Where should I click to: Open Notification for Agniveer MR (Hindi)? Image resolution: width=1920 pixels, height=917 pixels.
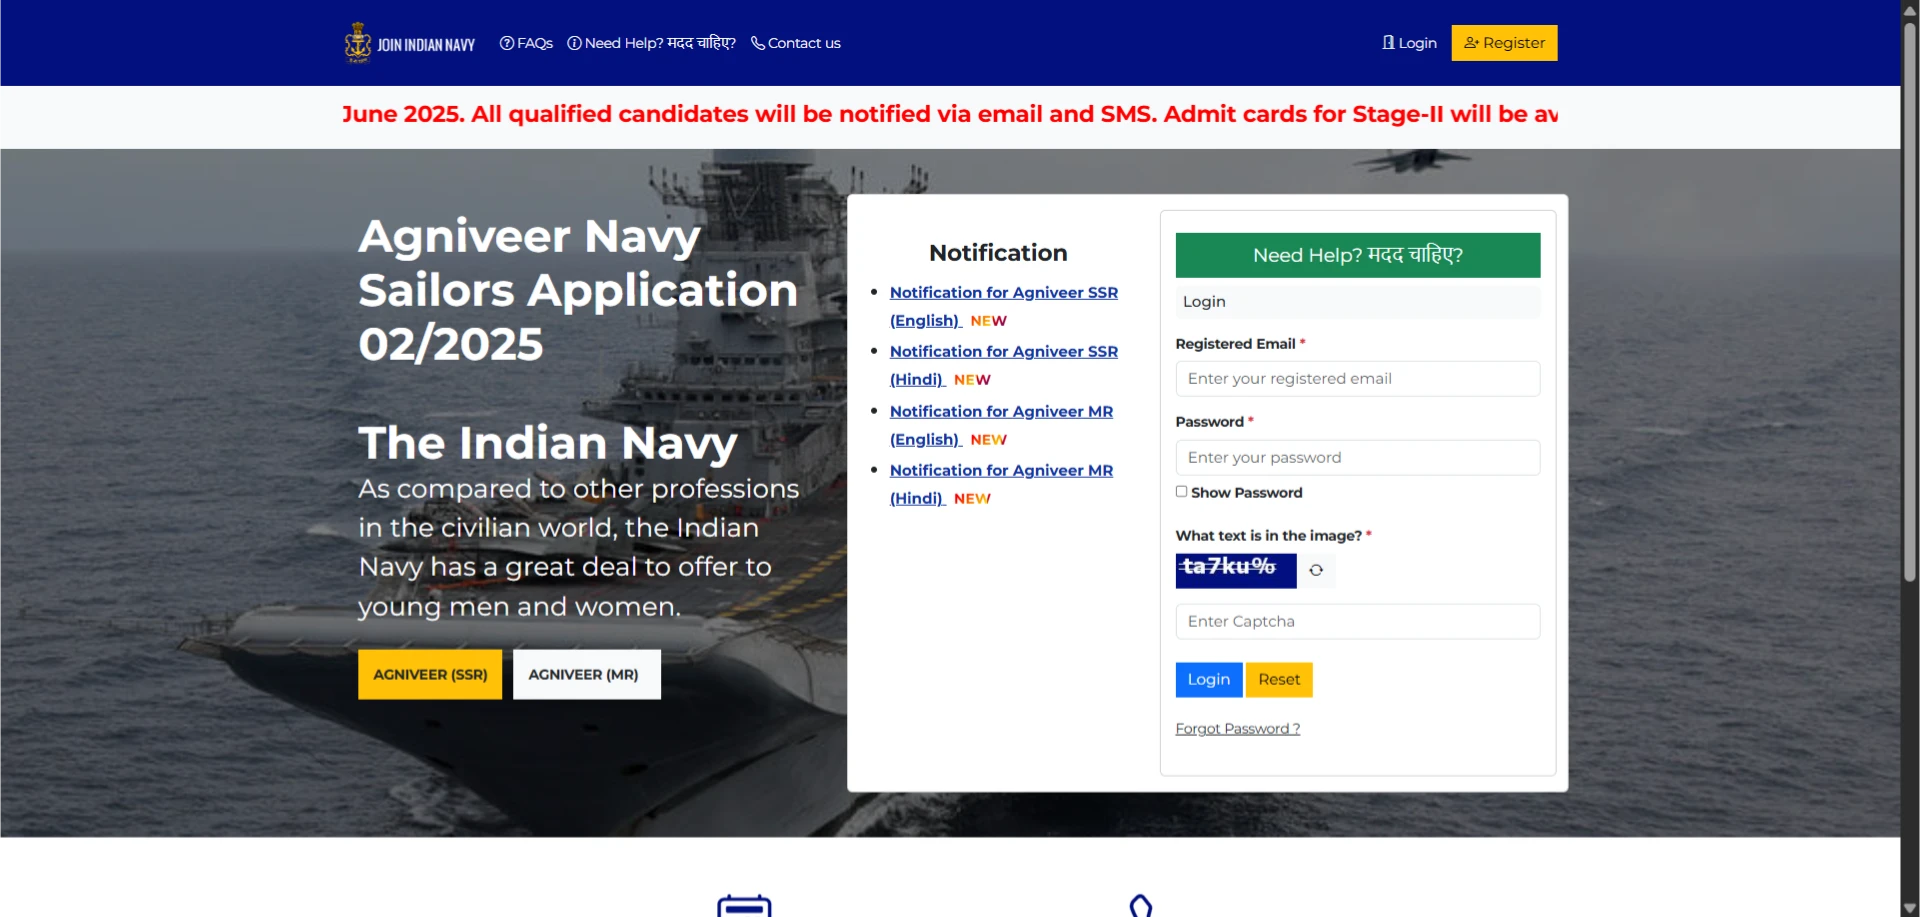tap(1001, 484)
